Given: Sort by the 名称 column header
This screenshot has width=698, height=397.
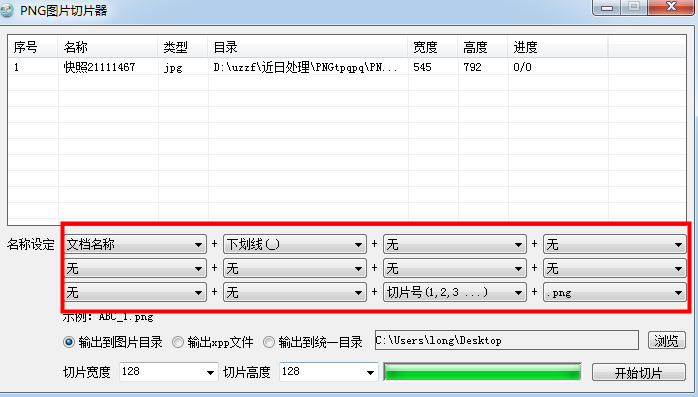Looking at the screenshot, I should (x=108, y=47).
